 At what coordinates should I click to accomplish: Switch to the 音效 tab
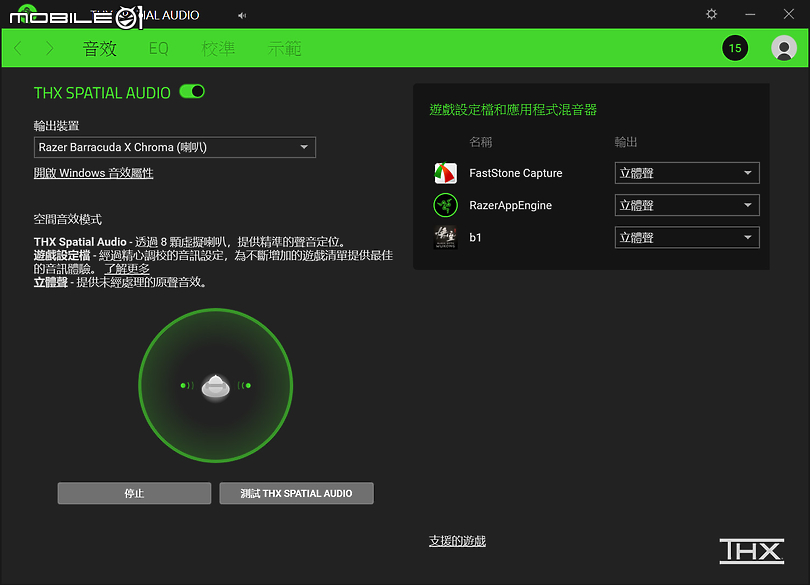point(100,49)
